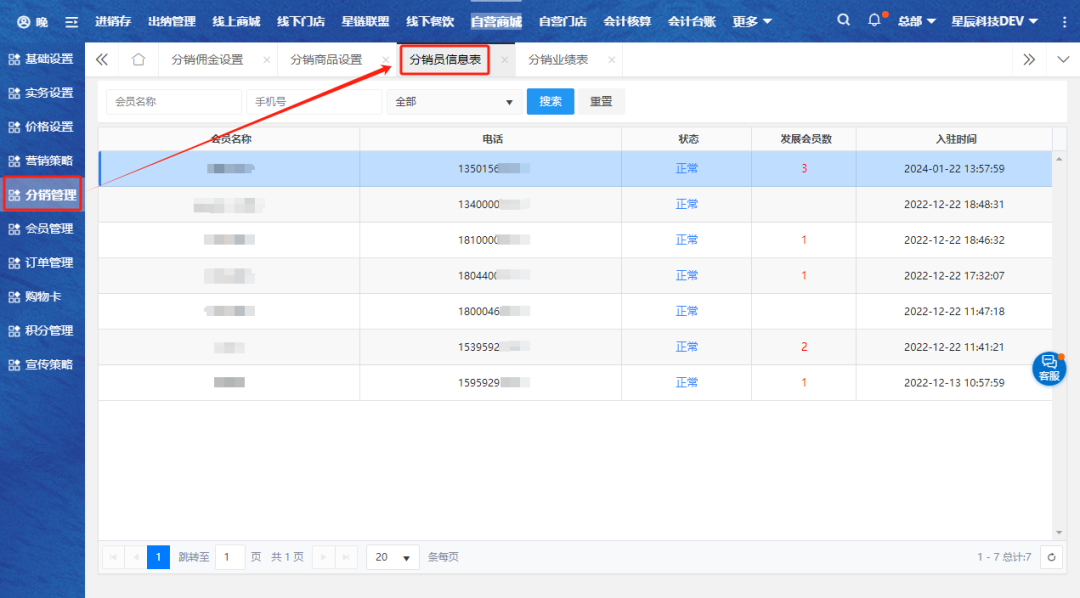The width and height of the screenshot is (1080, 598).
Task: Open the 总部 branch dropdown
Action: [916, 21]
